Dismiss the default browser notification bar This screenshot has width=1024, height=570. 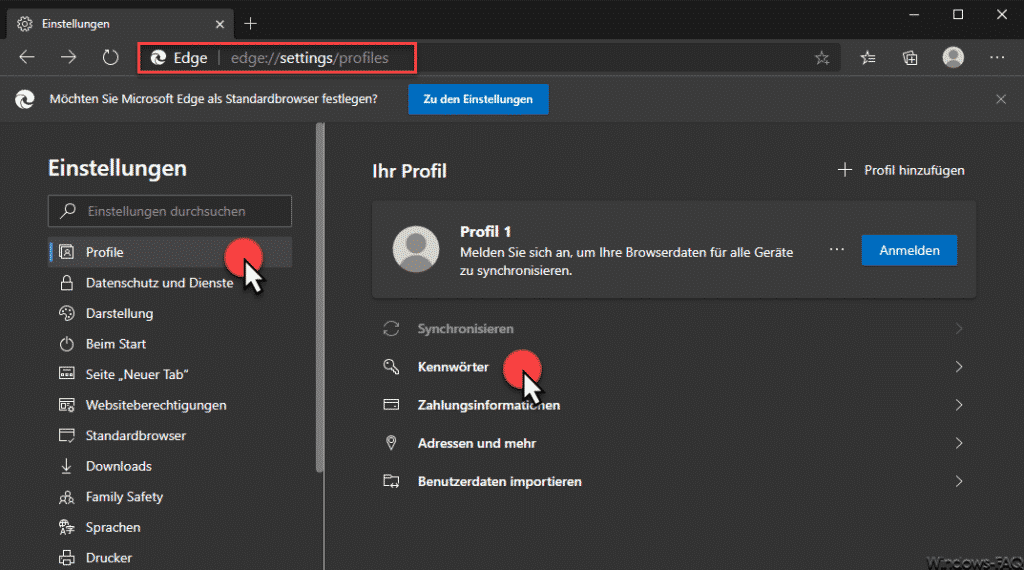click(1000, 99)
